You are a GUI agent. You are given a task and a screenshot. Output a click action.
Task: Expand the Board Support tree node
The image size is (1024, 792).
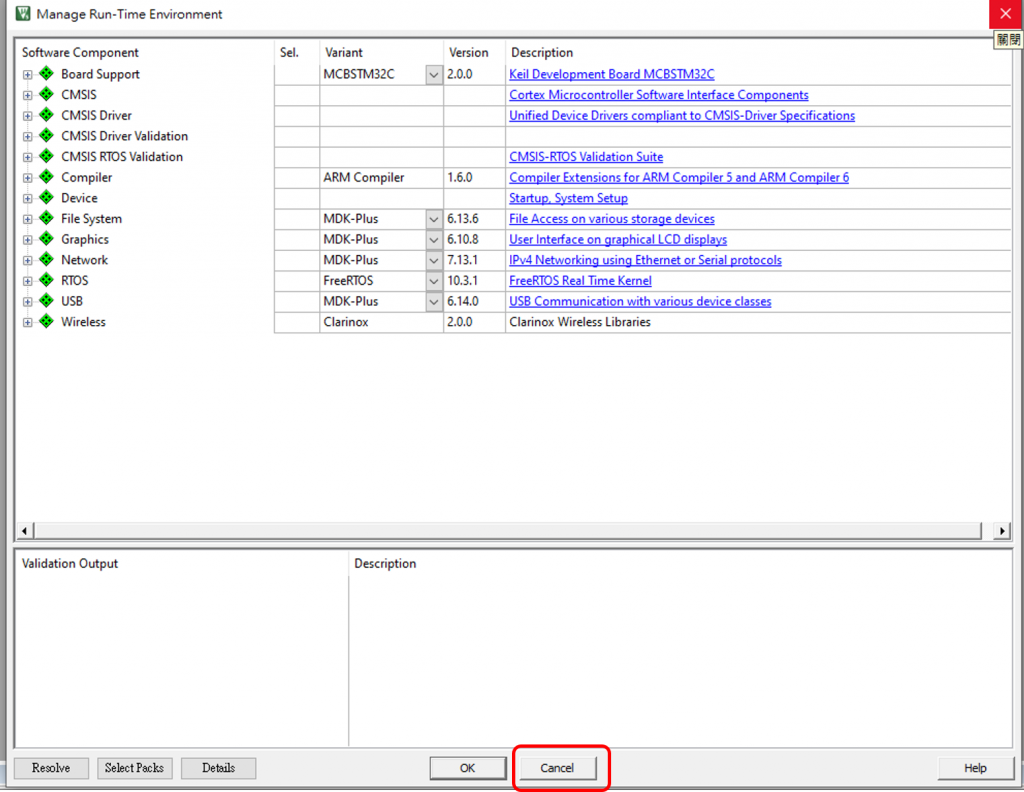[x=27, y=74]
